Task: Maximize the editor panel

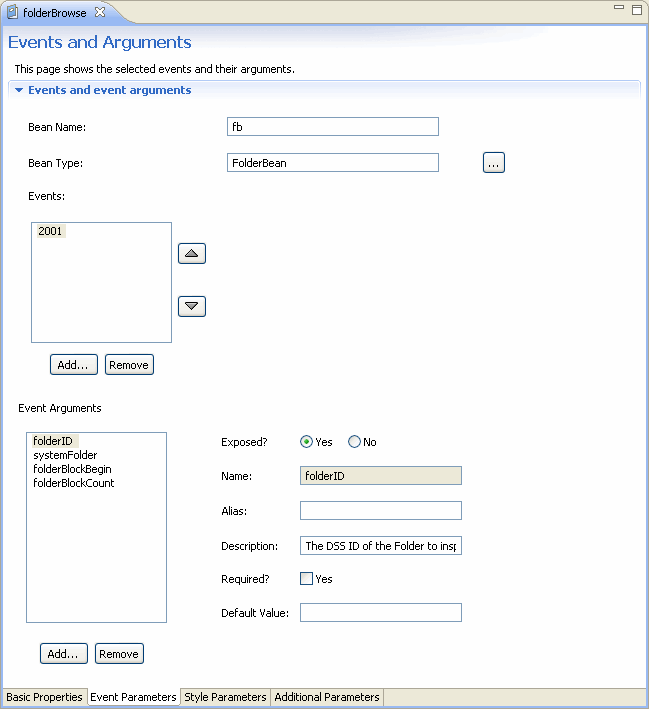Action: point(637,9)
